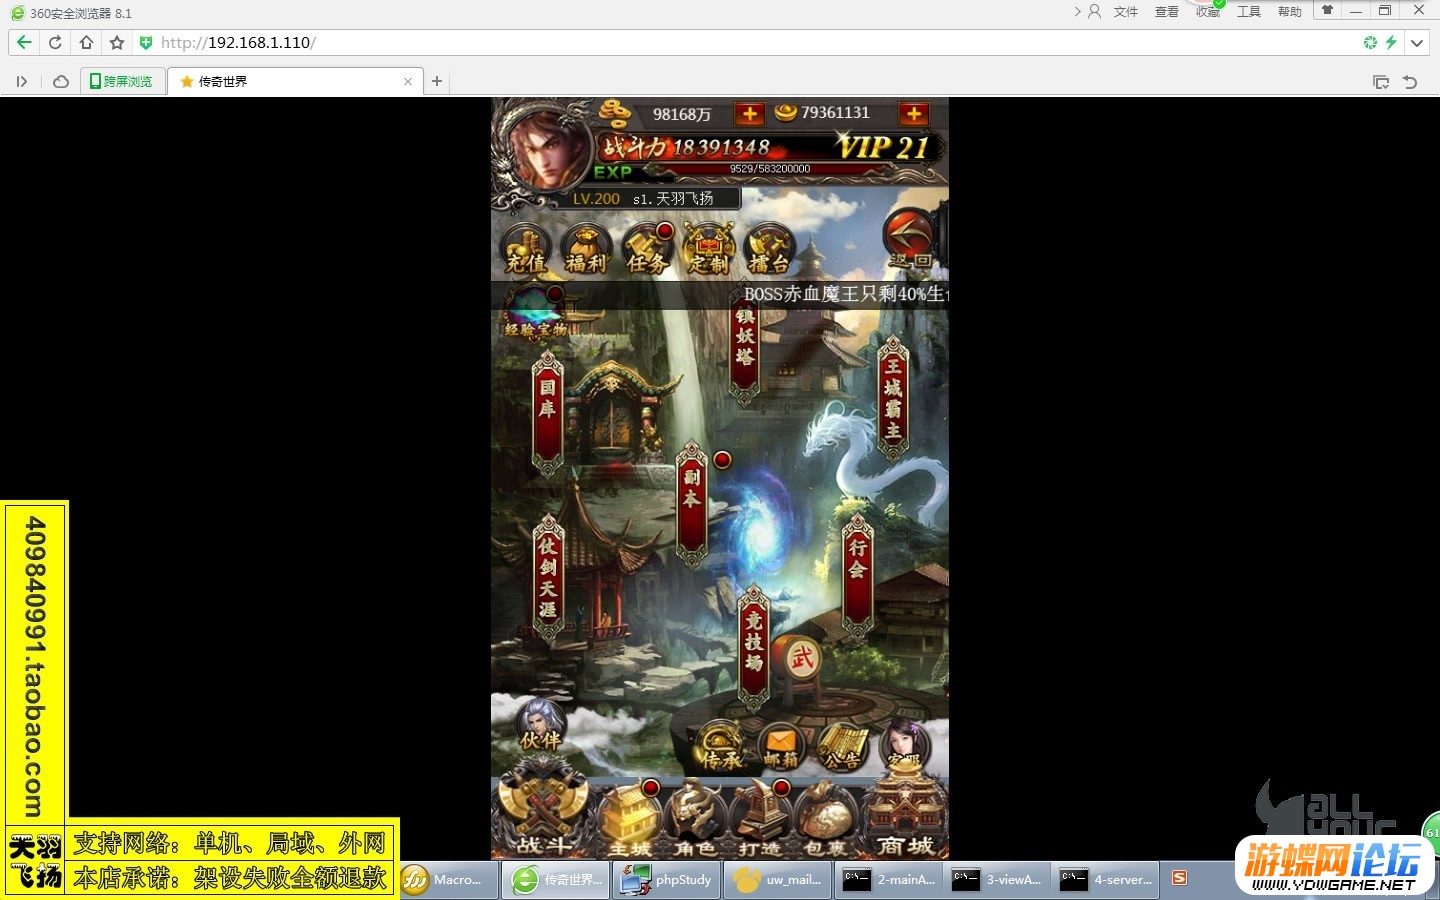Click the user account icon
Screen dimensions: 1440x900
(x=1094, y=11)
